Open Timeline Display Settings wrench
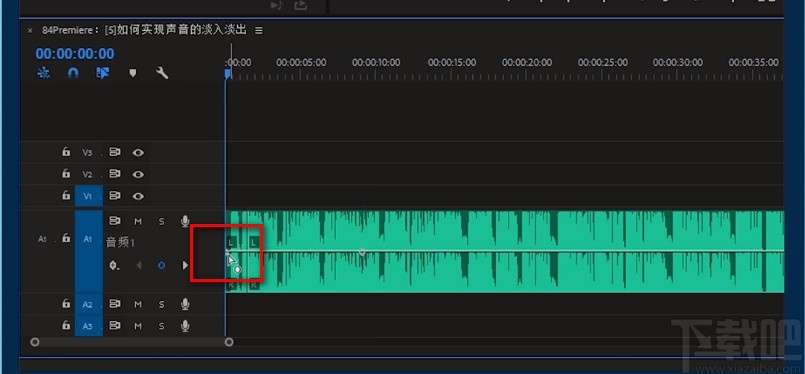The image size is (805, 374). (x=162, y=73)
